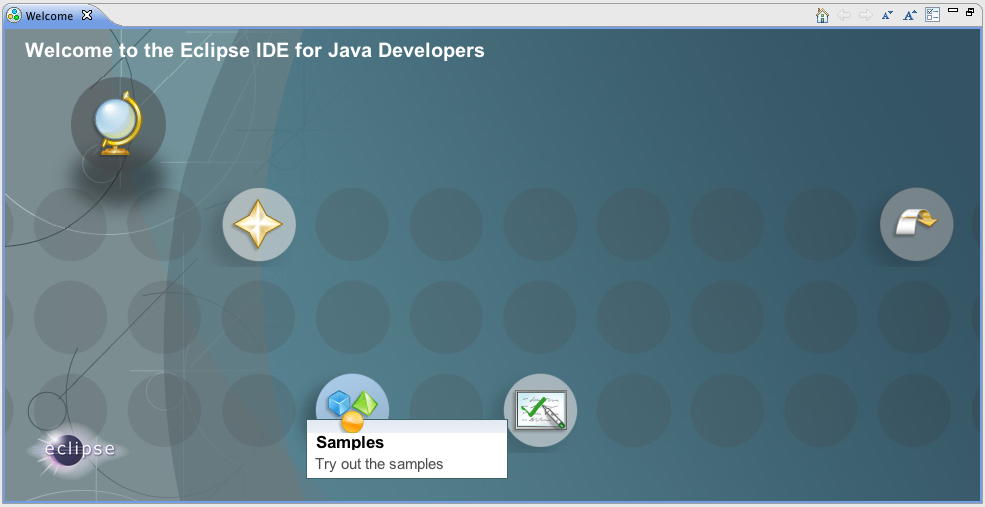Image resolution: width=985 pixels, height=507 pixels.
Task: Magnify font size with large A icon
Action: (910, 15)
